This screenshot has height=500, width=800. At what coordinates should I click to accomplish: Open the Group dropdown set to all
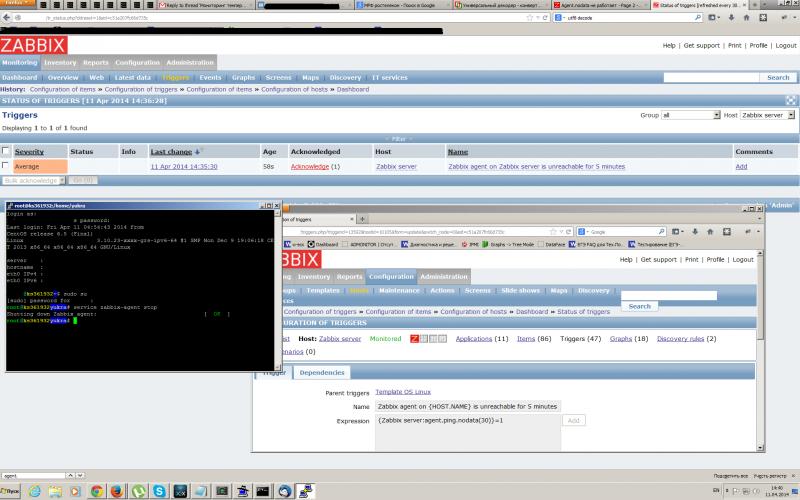click(690, 115)
